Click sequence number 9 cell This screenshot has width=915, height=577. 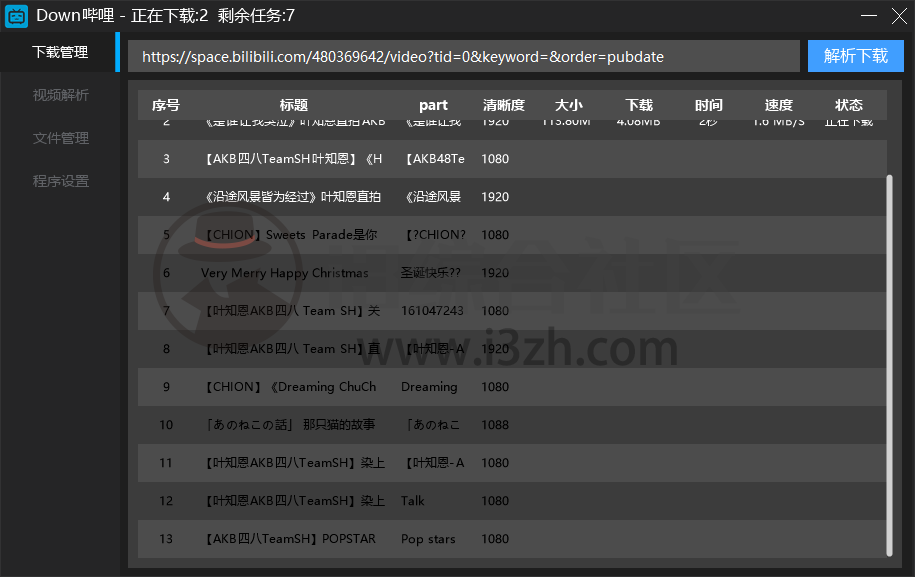pos(166,387)
